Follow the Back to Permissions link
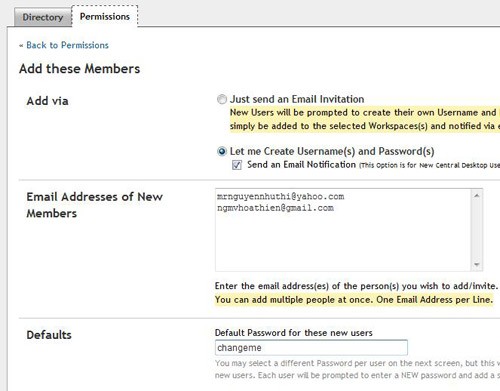Screen dimensions: 500x391 point(67,45)
